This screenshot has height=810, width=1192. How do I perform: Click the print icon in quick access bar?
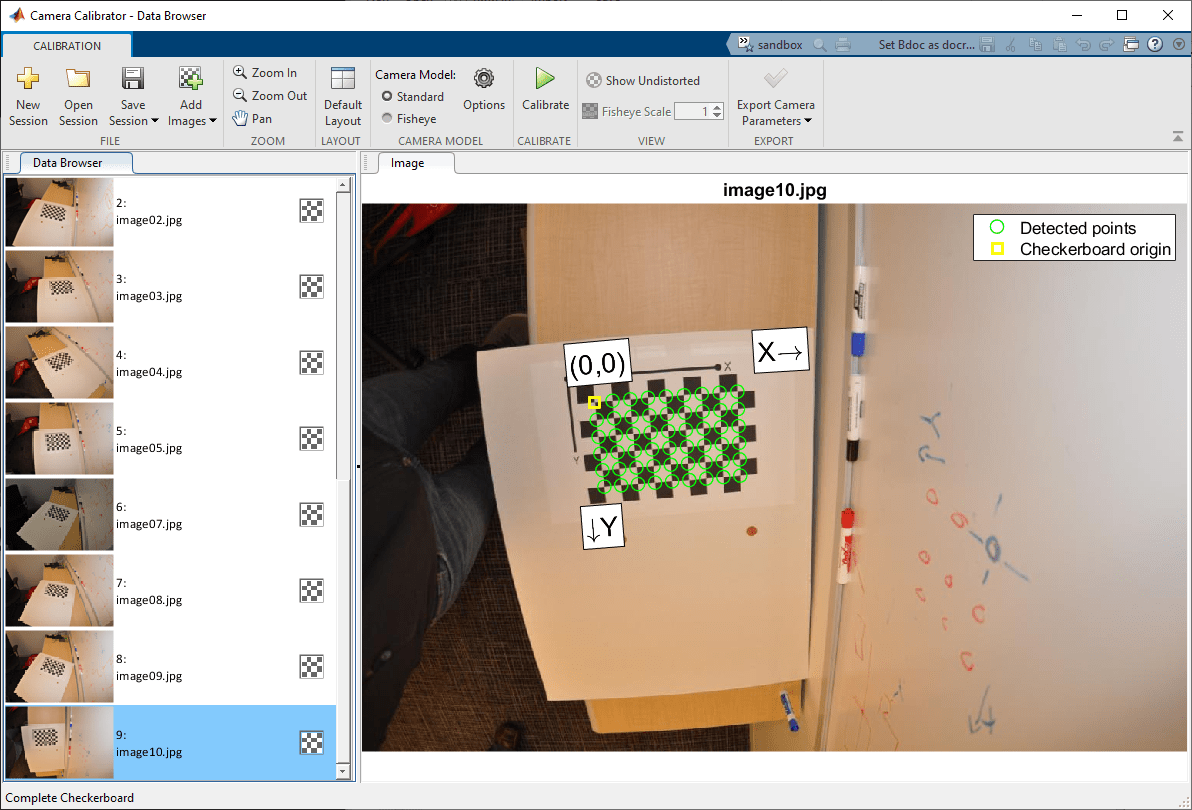tap(843, 45)
